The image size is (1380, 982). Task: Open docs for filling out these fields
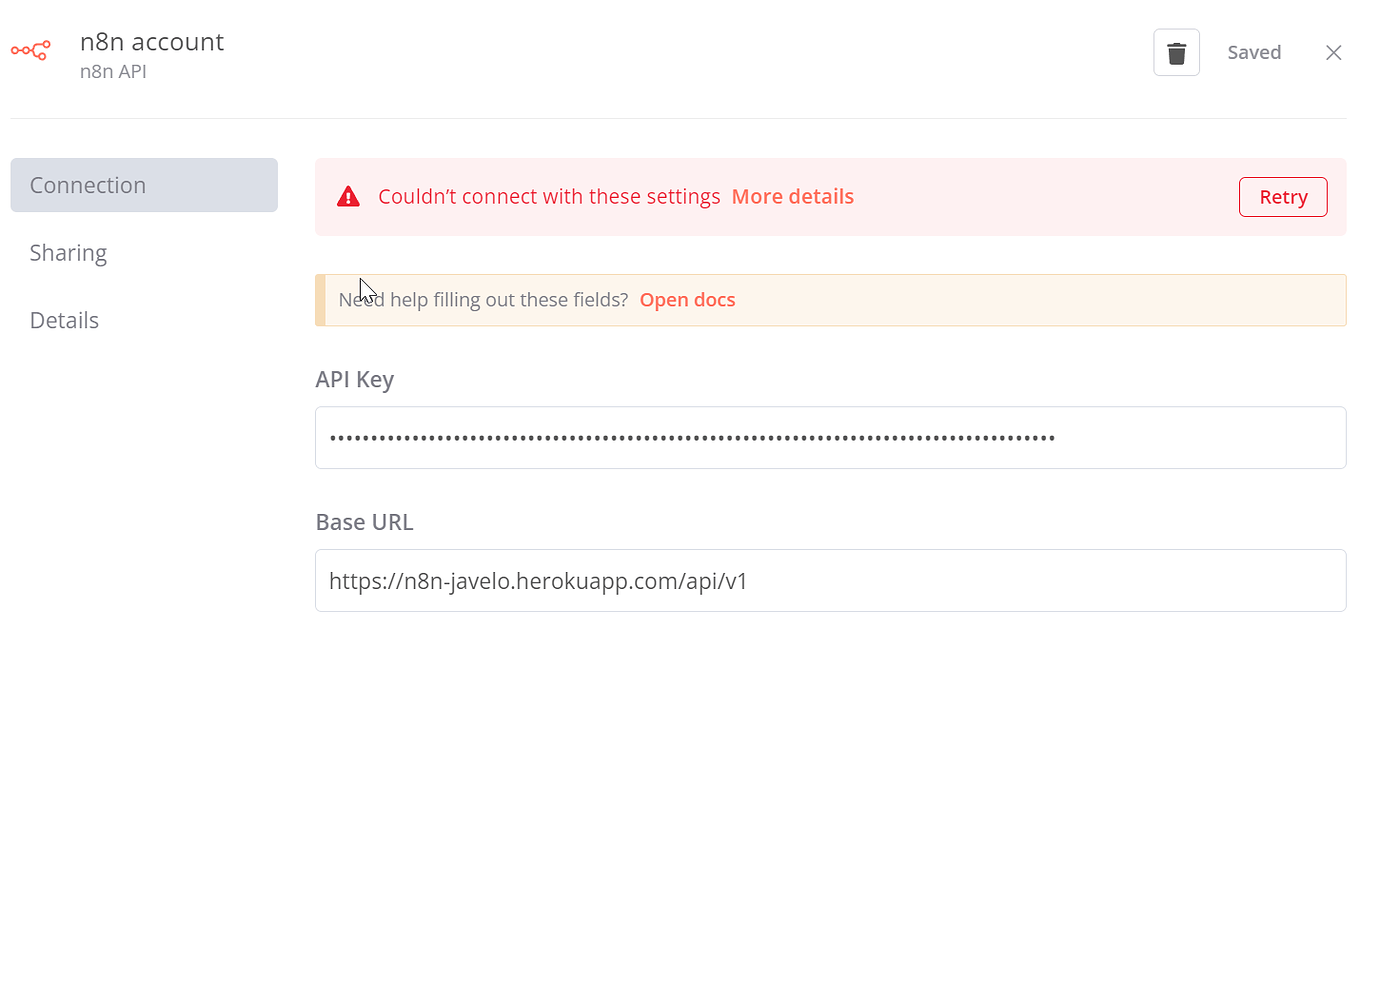[687, 299]
